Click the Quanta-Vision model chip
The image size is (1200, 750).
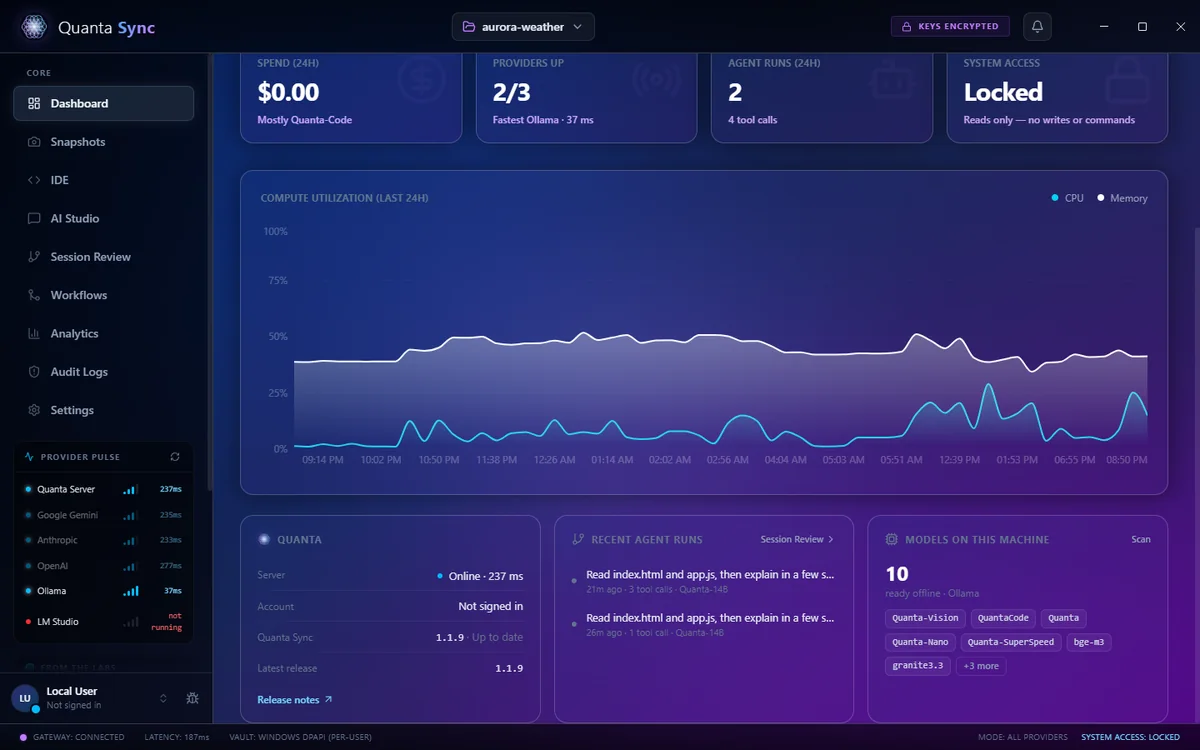926,618
